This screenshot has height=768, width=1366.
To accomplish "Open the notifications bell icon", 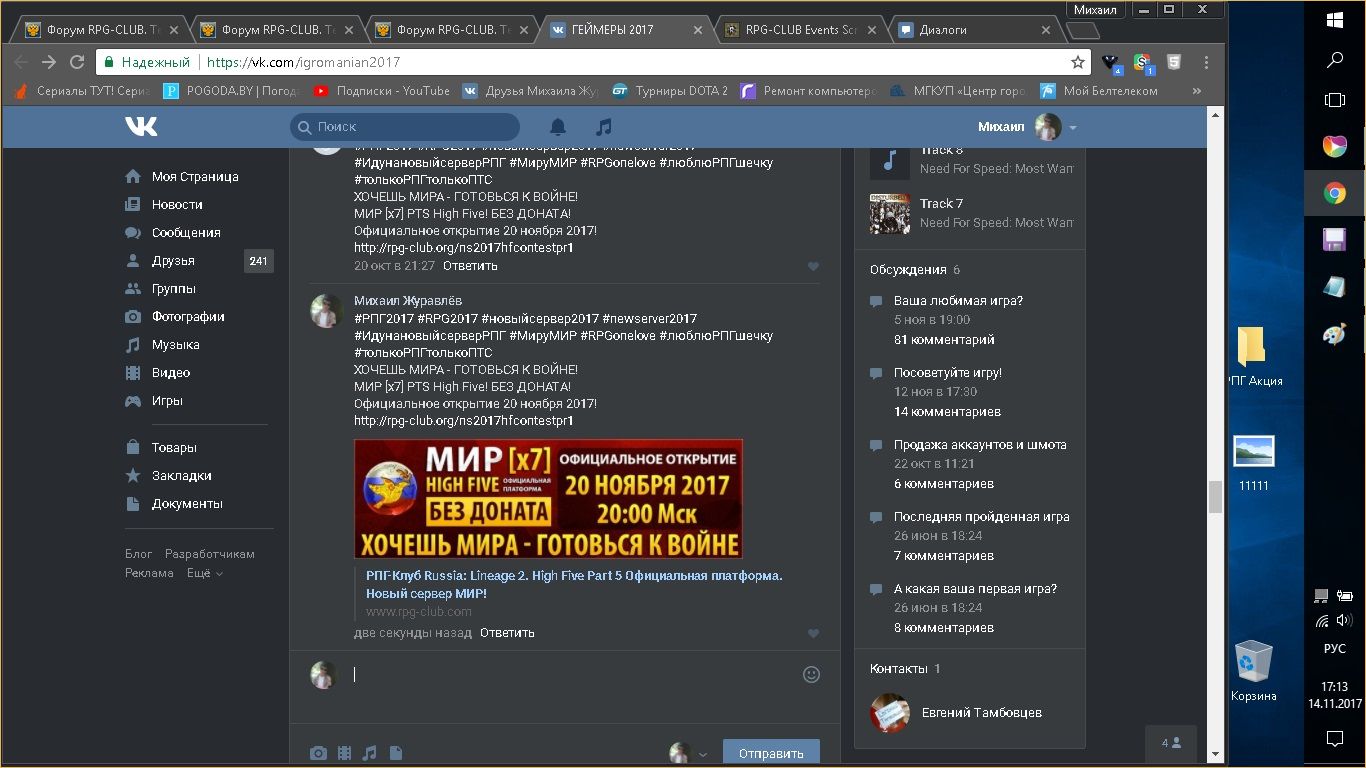I will coord(558,127).
